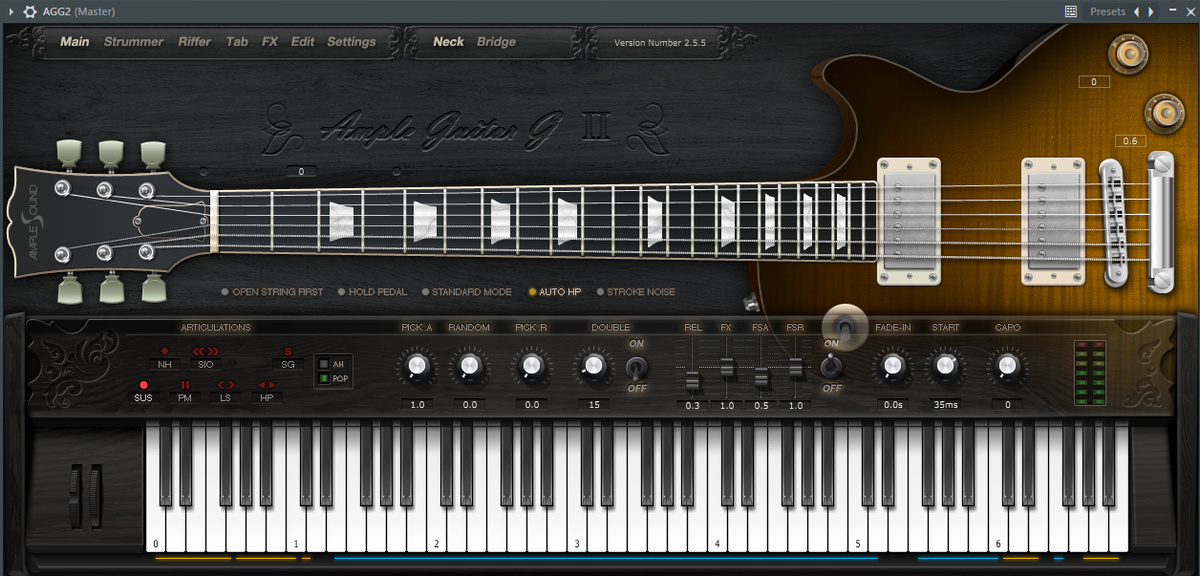Choose the SIO slide in/out articulation

pyautogui.click(x=205, y=365)
